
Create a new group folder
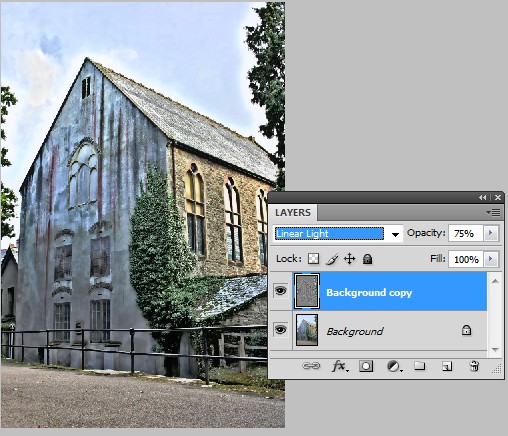point(419,366)
